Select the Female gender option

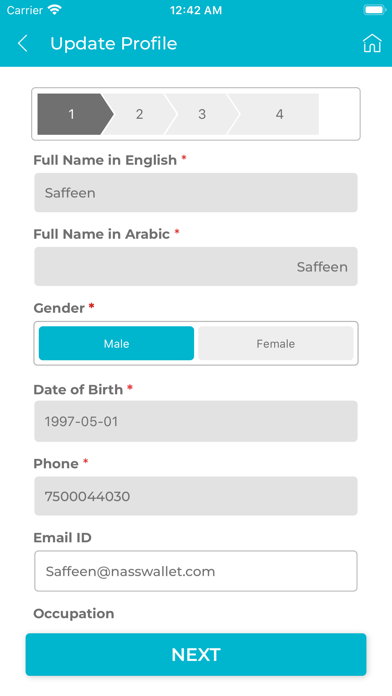pos(276,343)
